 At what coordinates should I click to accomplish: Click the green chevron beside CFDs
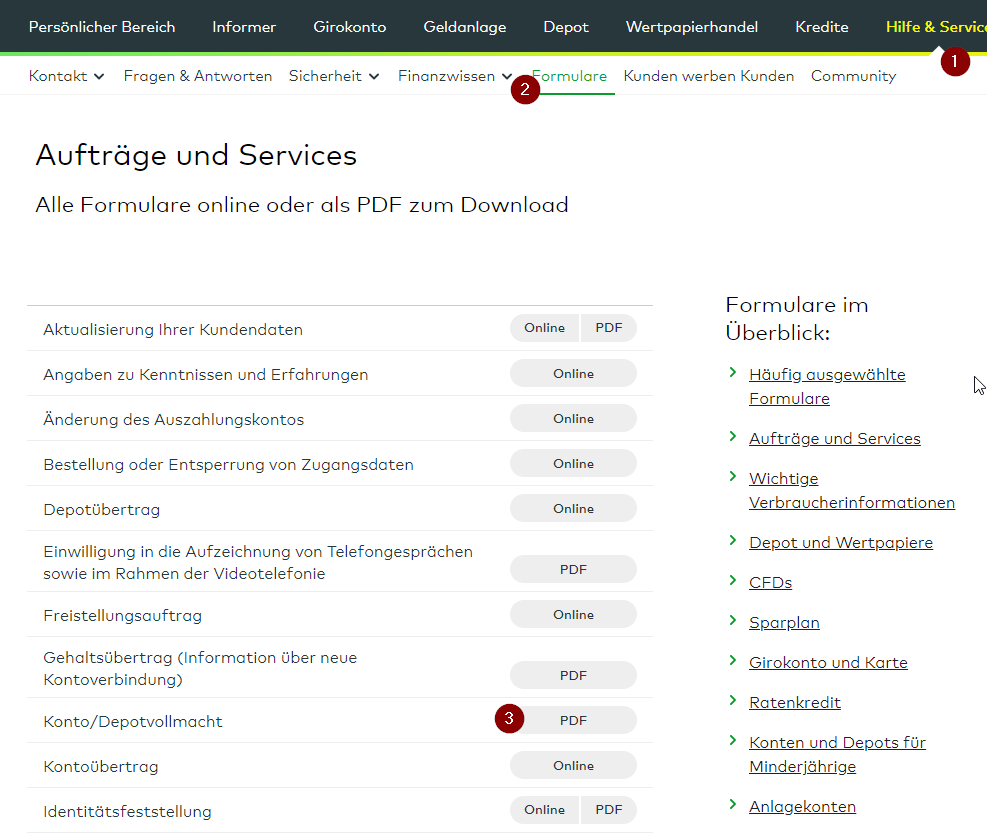[x=733, y=581]
